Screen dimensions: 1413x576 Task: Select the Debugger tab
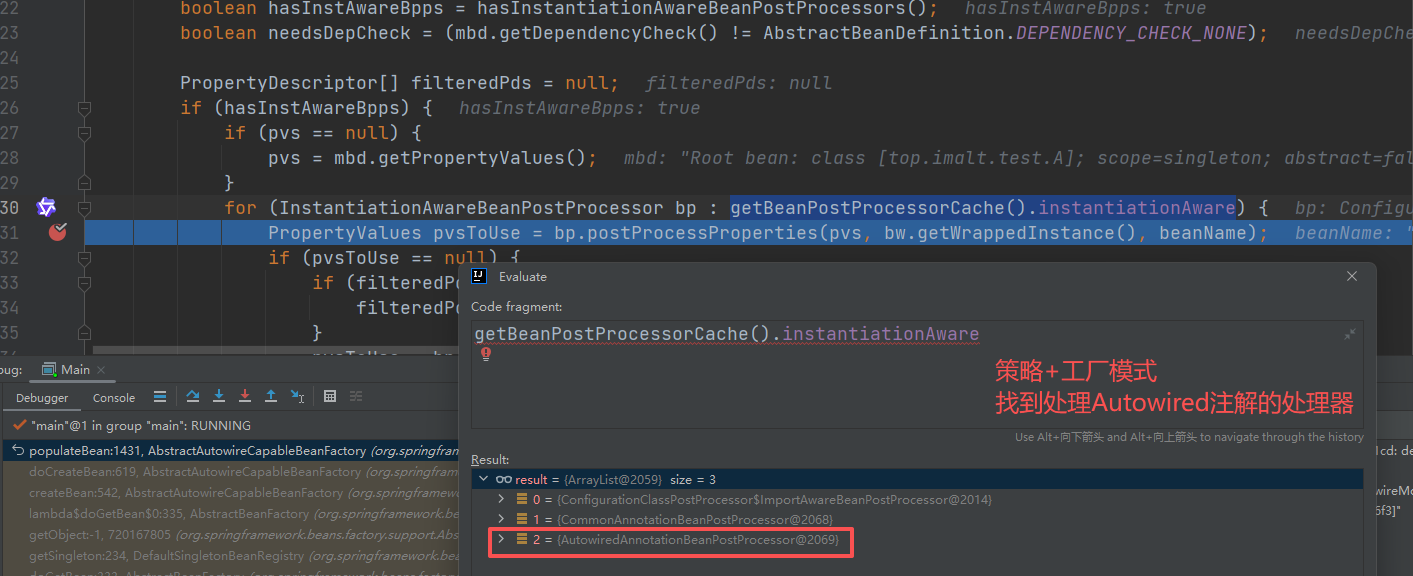42,398
